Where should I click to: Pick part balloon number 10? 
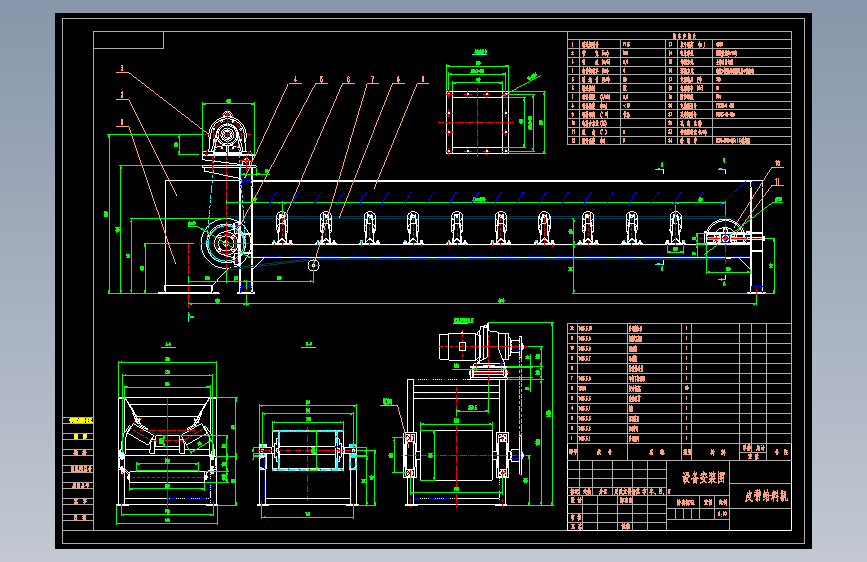click(x=777, y=163)
